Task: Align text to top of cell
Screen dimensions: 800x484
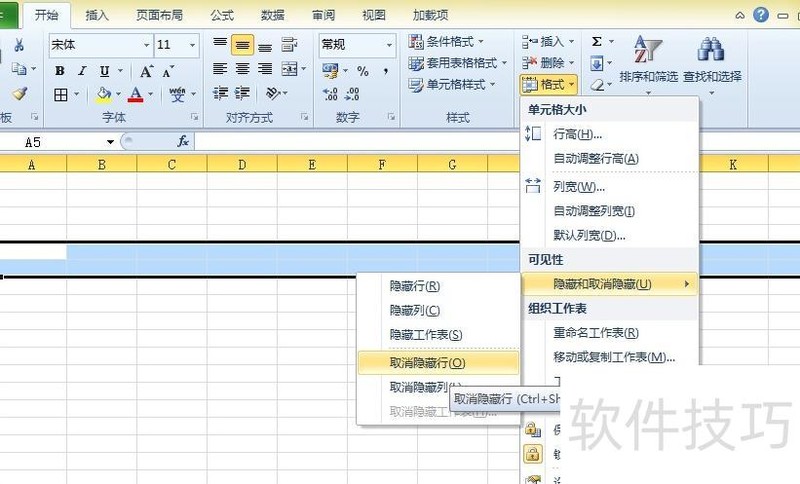Action: tap(220, 44)
